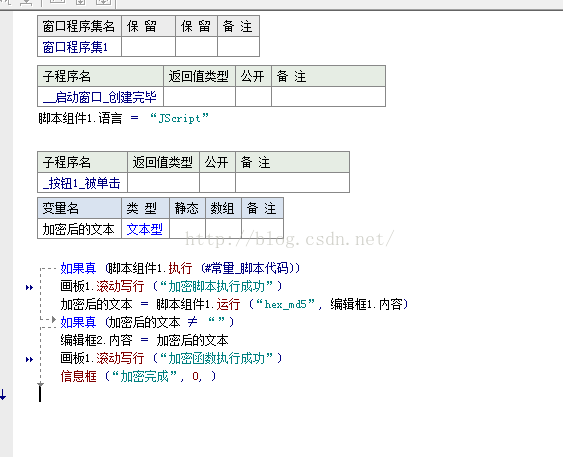
Task: Click 返回值类型 cell in the __启动窗口_创建完毕 row
Action: pos(200,97)
